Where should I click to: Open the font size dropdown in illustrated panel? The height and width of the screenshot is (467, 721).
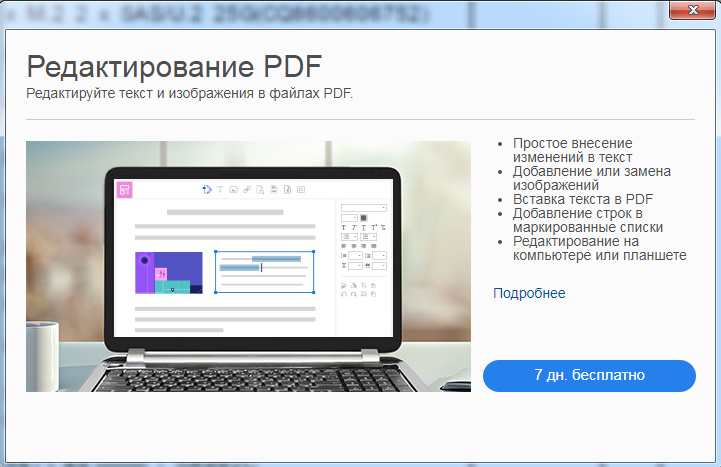pyautogui.click(x=349, y=218)
